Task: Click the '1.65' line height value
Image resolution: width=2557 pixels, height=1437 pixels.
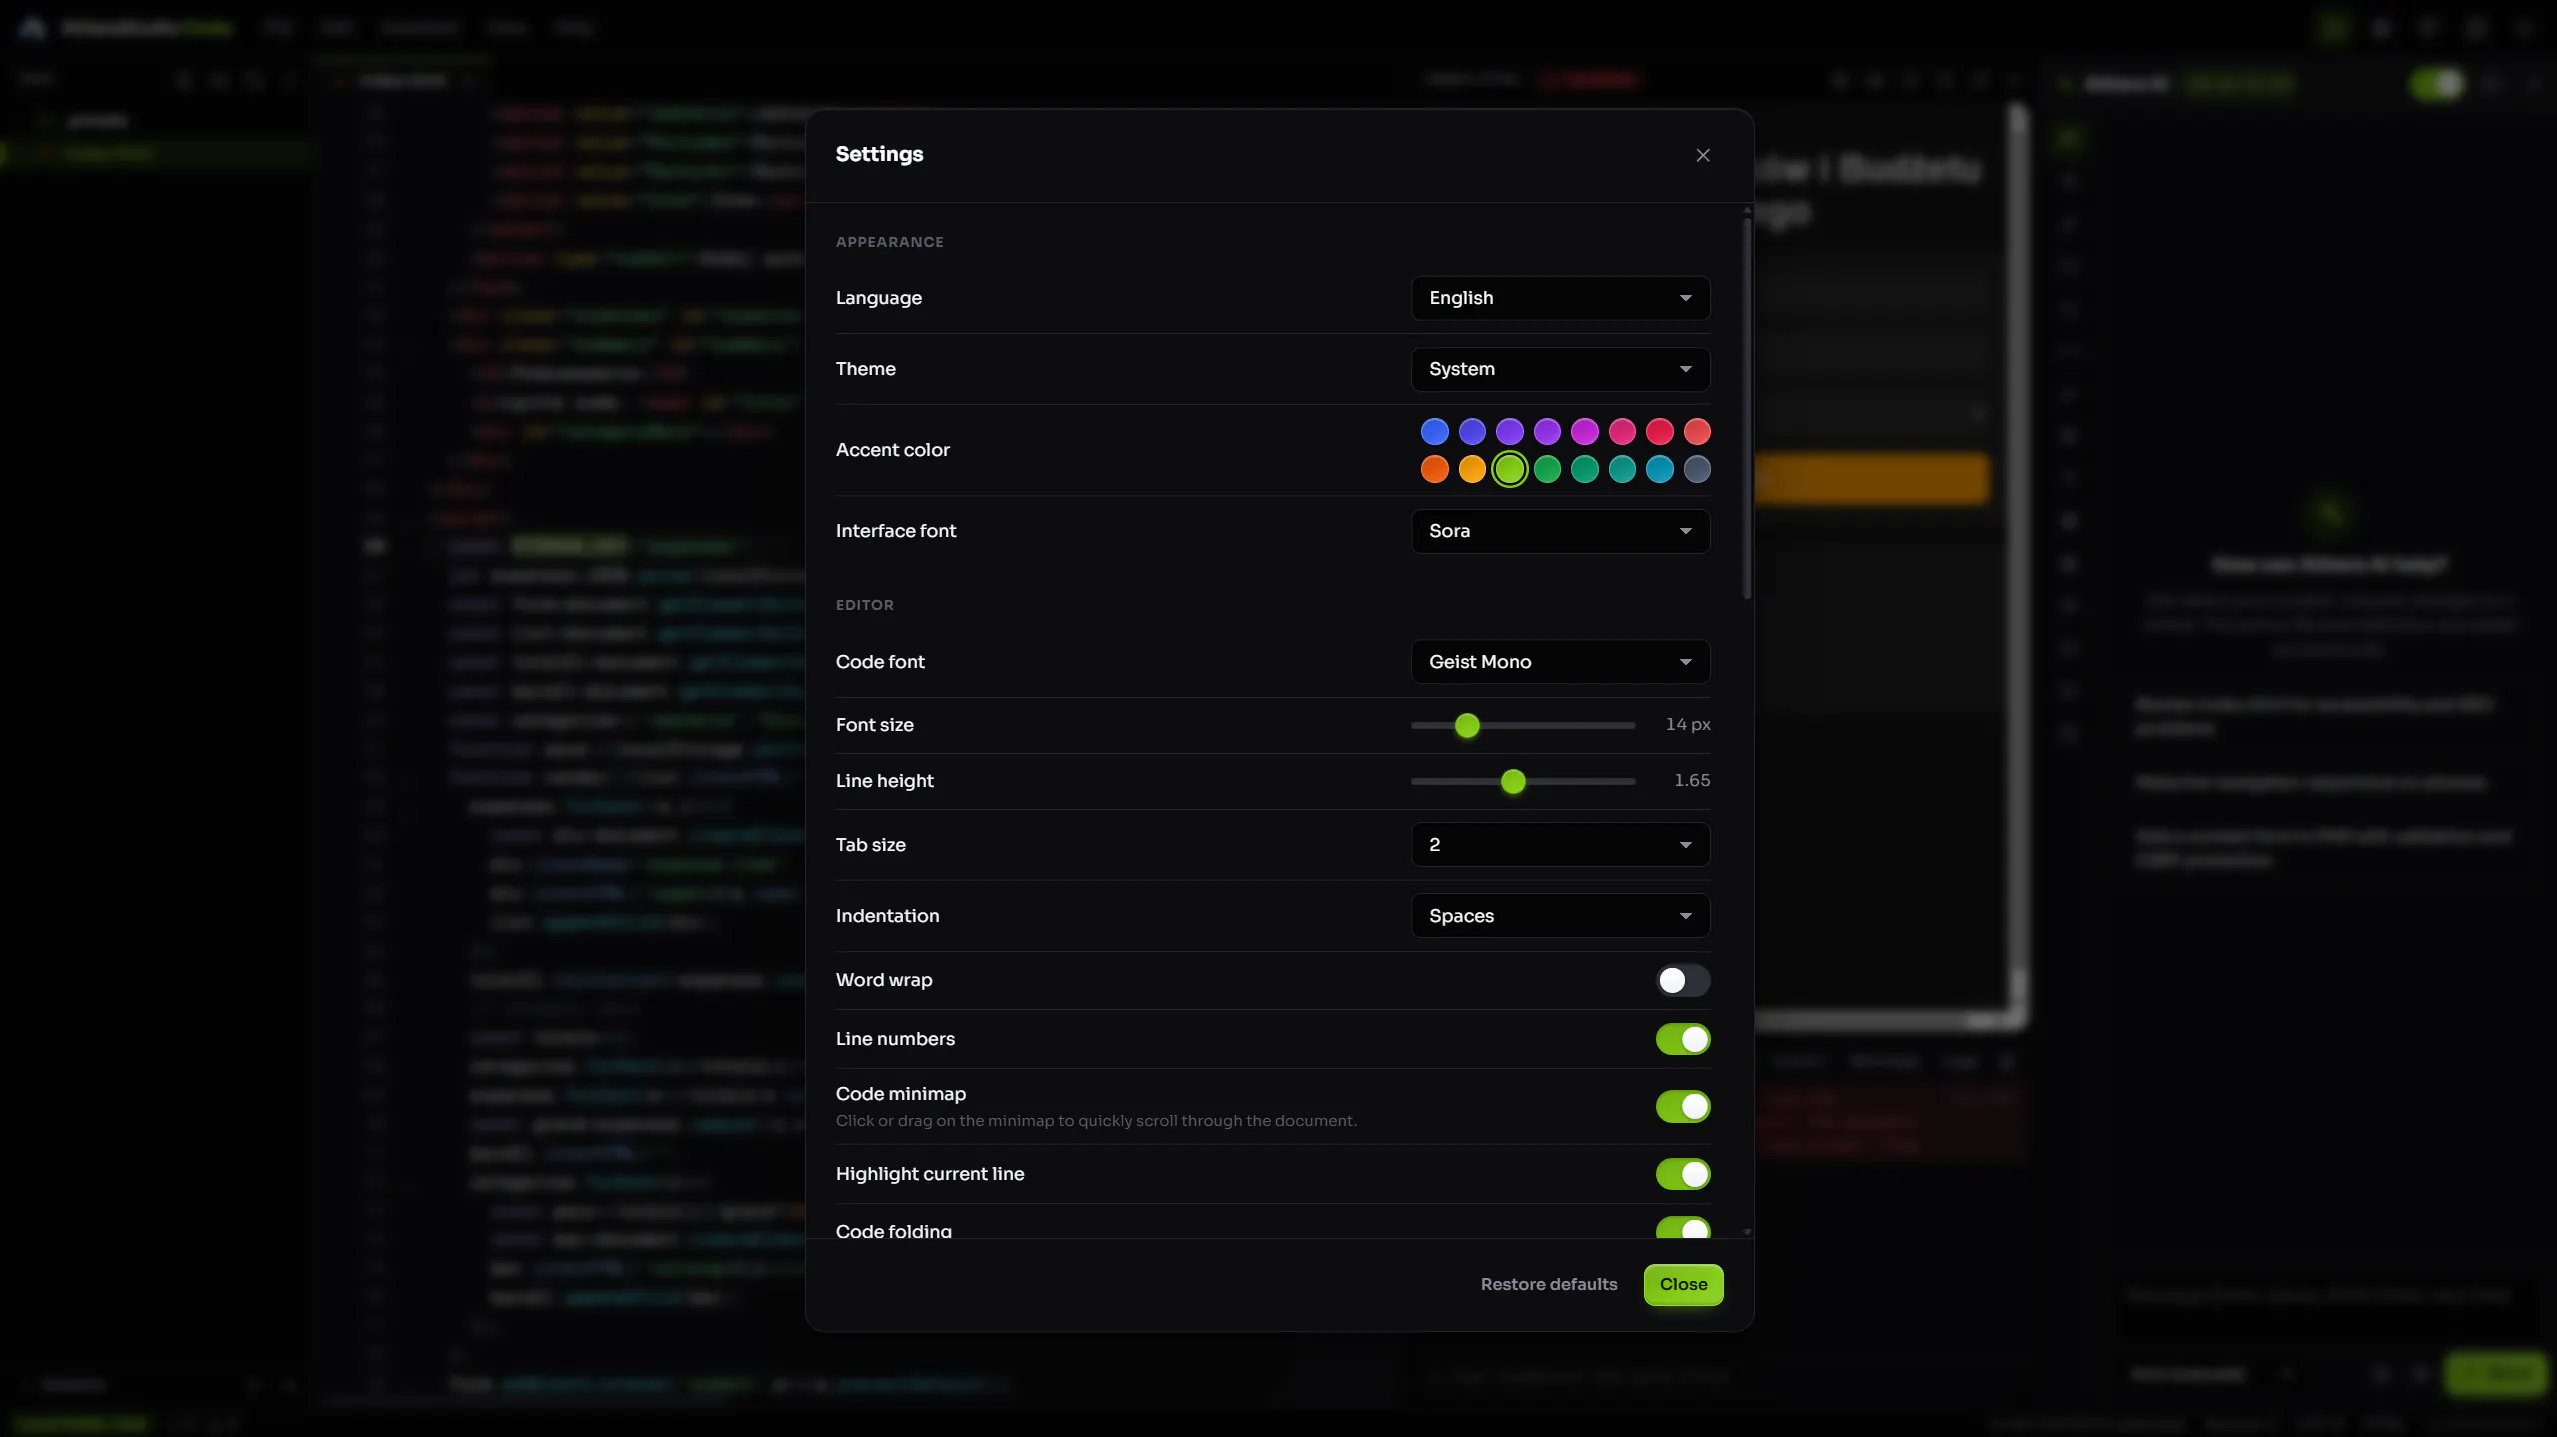Action: 1691,781
